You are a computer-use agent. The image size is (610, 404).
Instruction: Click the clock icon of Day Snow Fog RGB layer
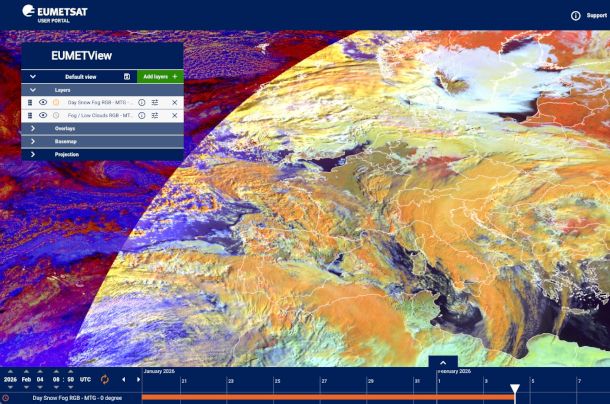coord(56,102)
